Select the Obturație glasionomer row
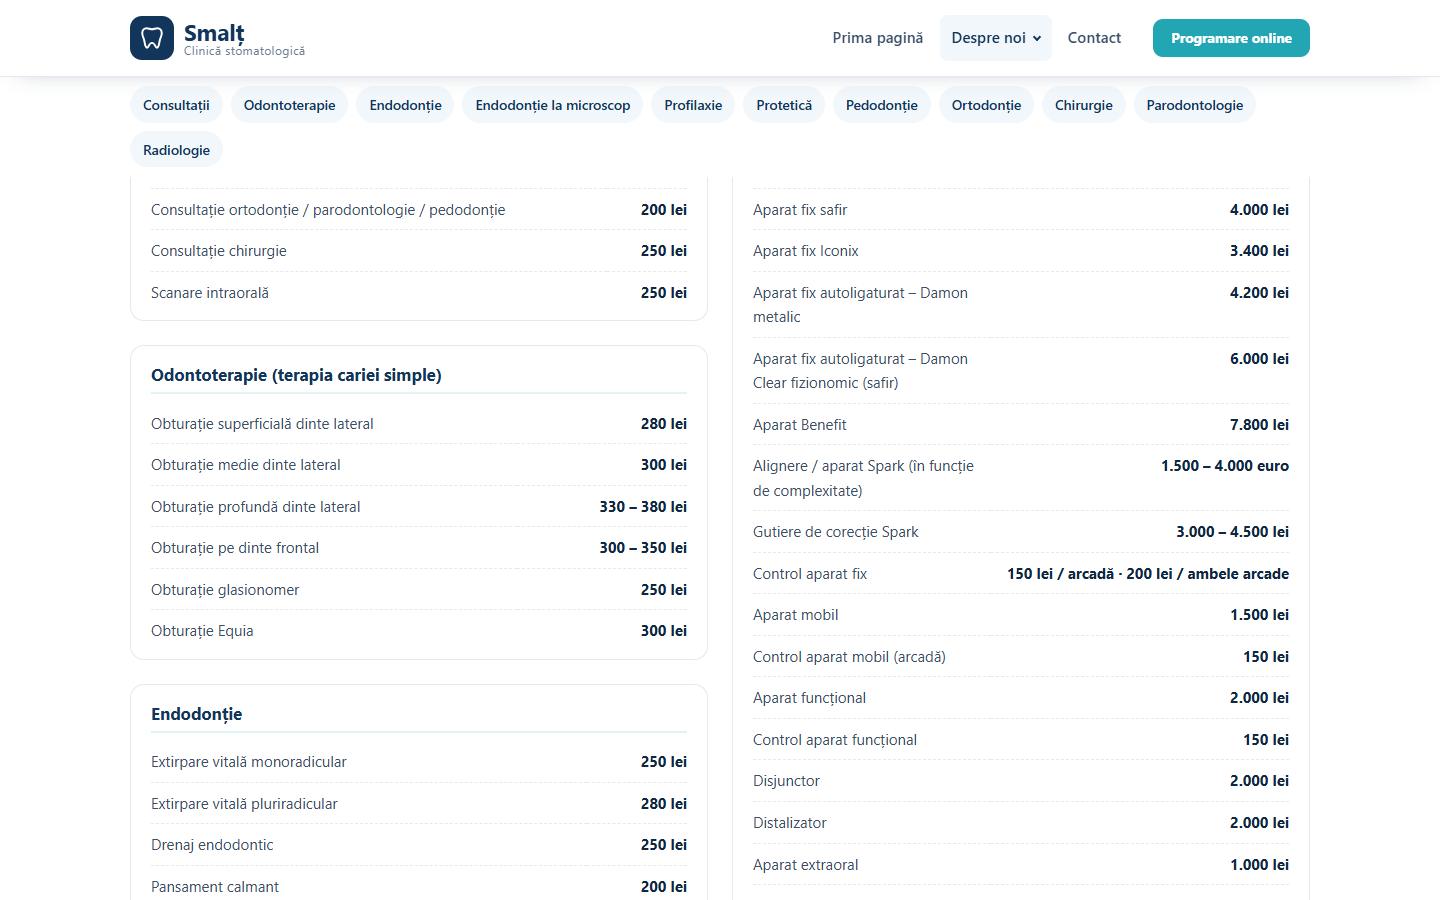The image size is (1440, 900). tap(419, 590)
